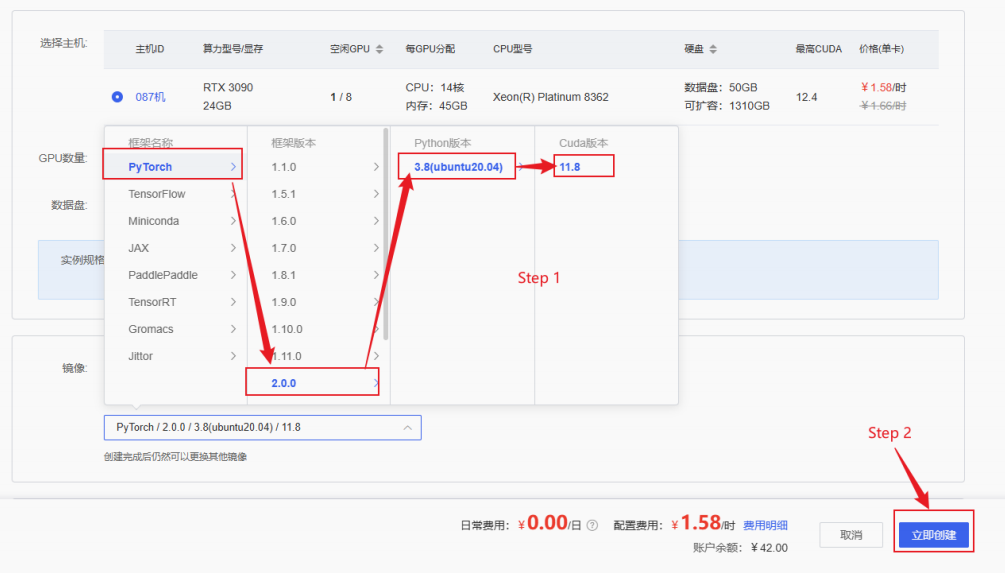Choose PyTorch framework in cascade menu
This screenshot has width=1005, height=573.
(174, 167)
